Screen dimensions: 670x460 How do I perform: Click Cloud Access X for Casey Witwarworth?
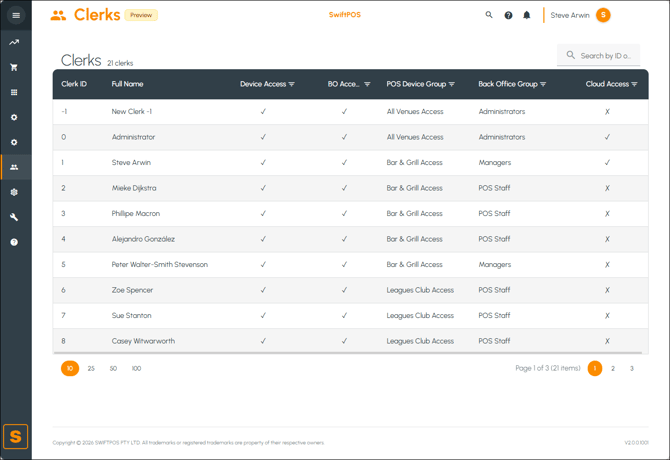[607, 341]
